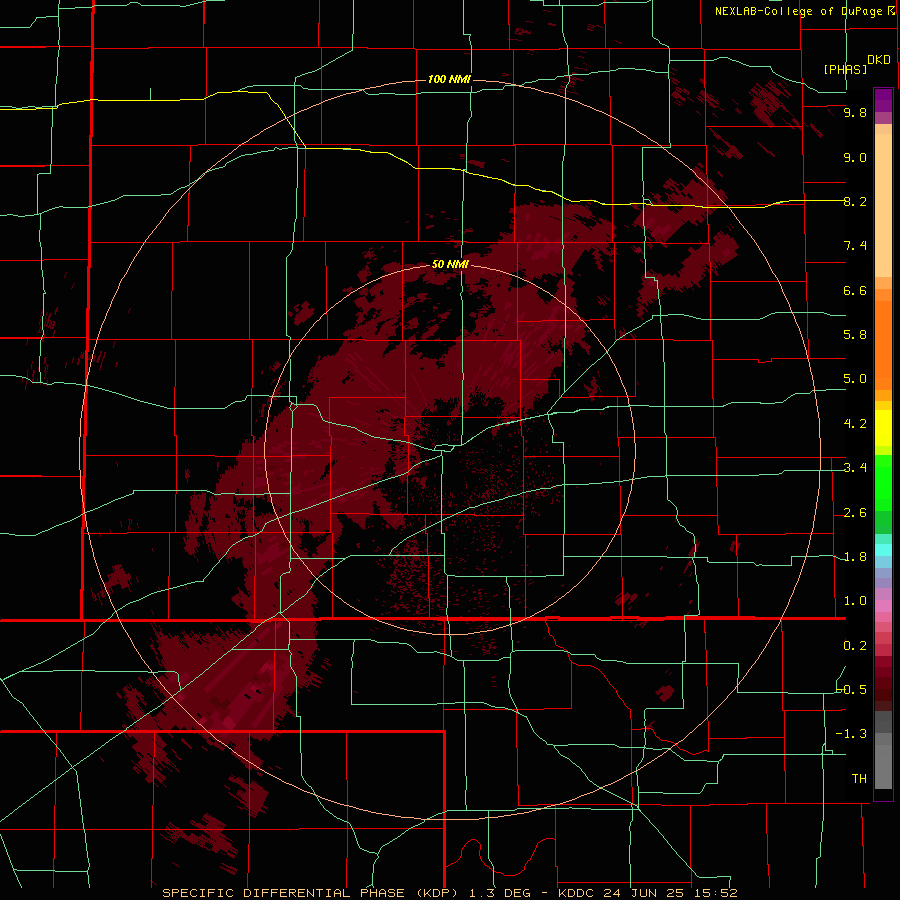Click the 0.2 scale value

click(x=855, y=646)
